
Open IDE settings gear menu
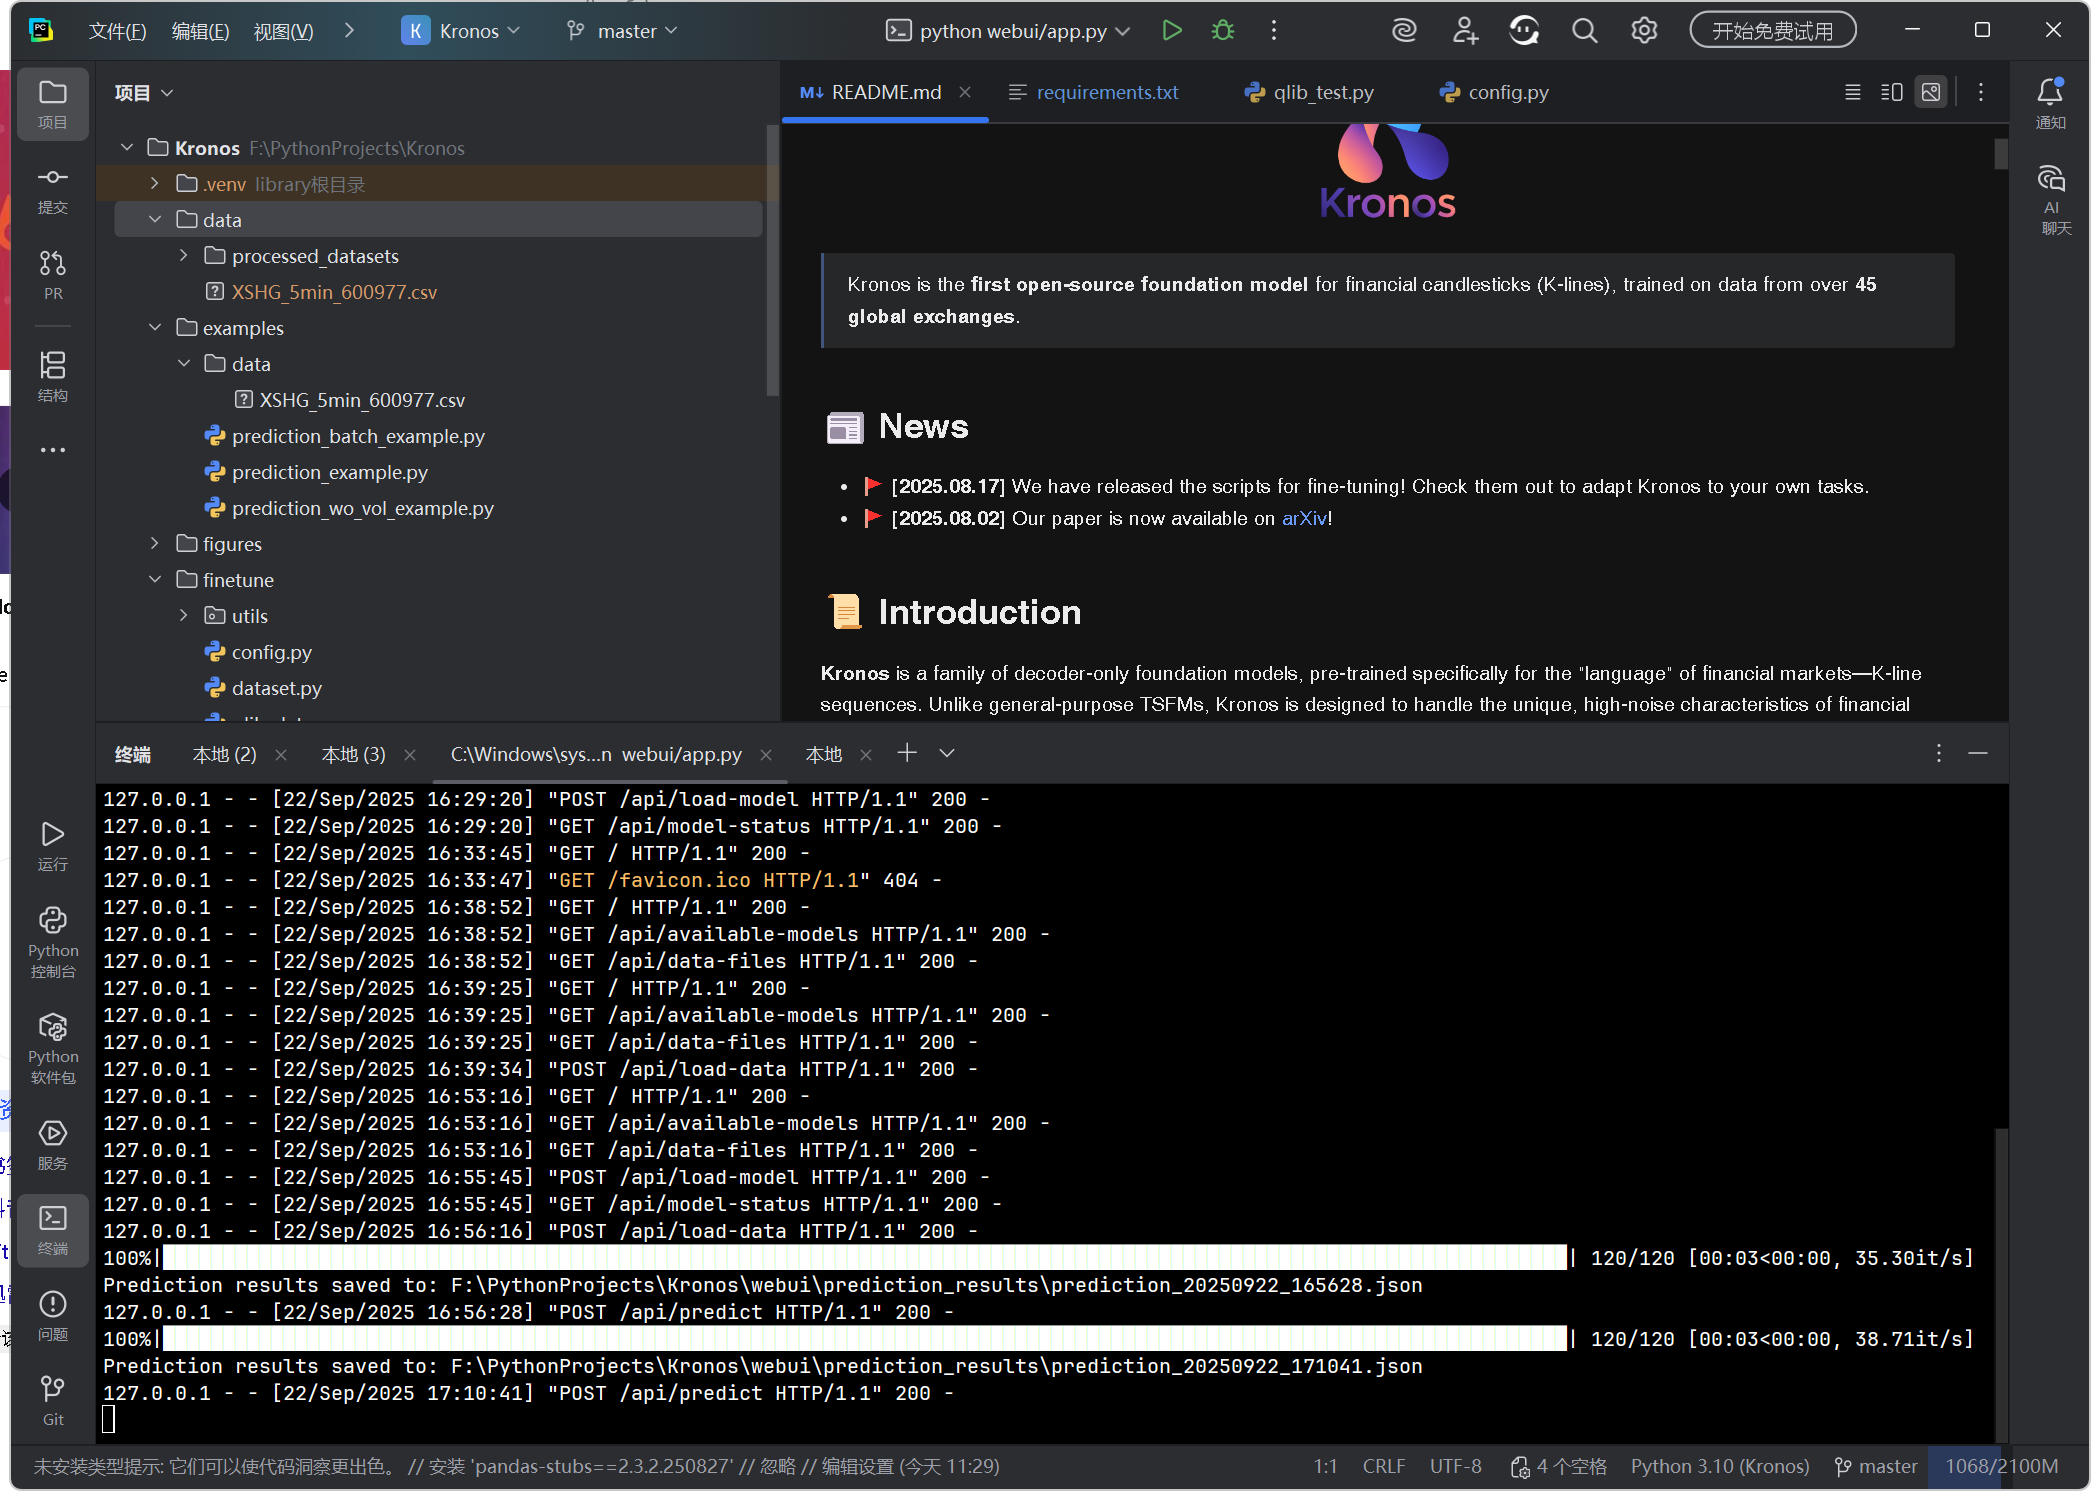(1644, 31)
